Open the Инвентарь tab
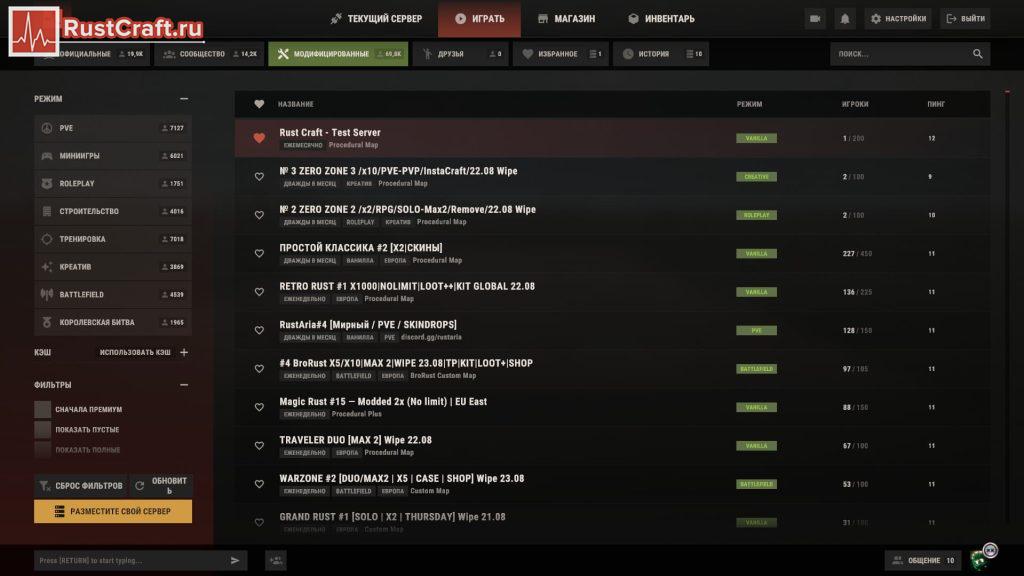 pos(661,19)
